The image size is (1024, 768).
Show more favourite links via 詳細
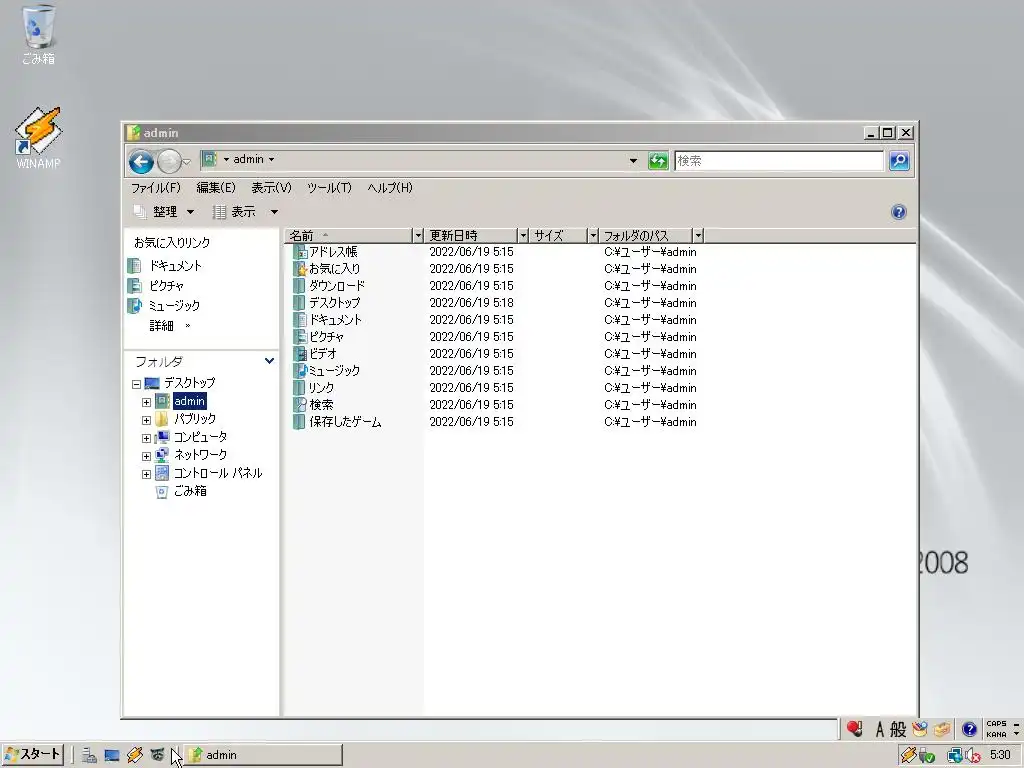(169, 325)
